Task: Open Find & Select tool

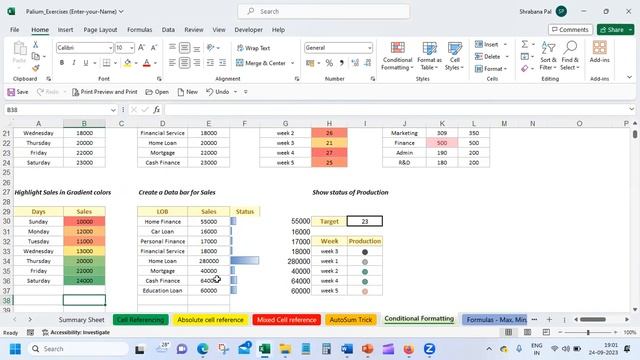Action: pos(570,56)
